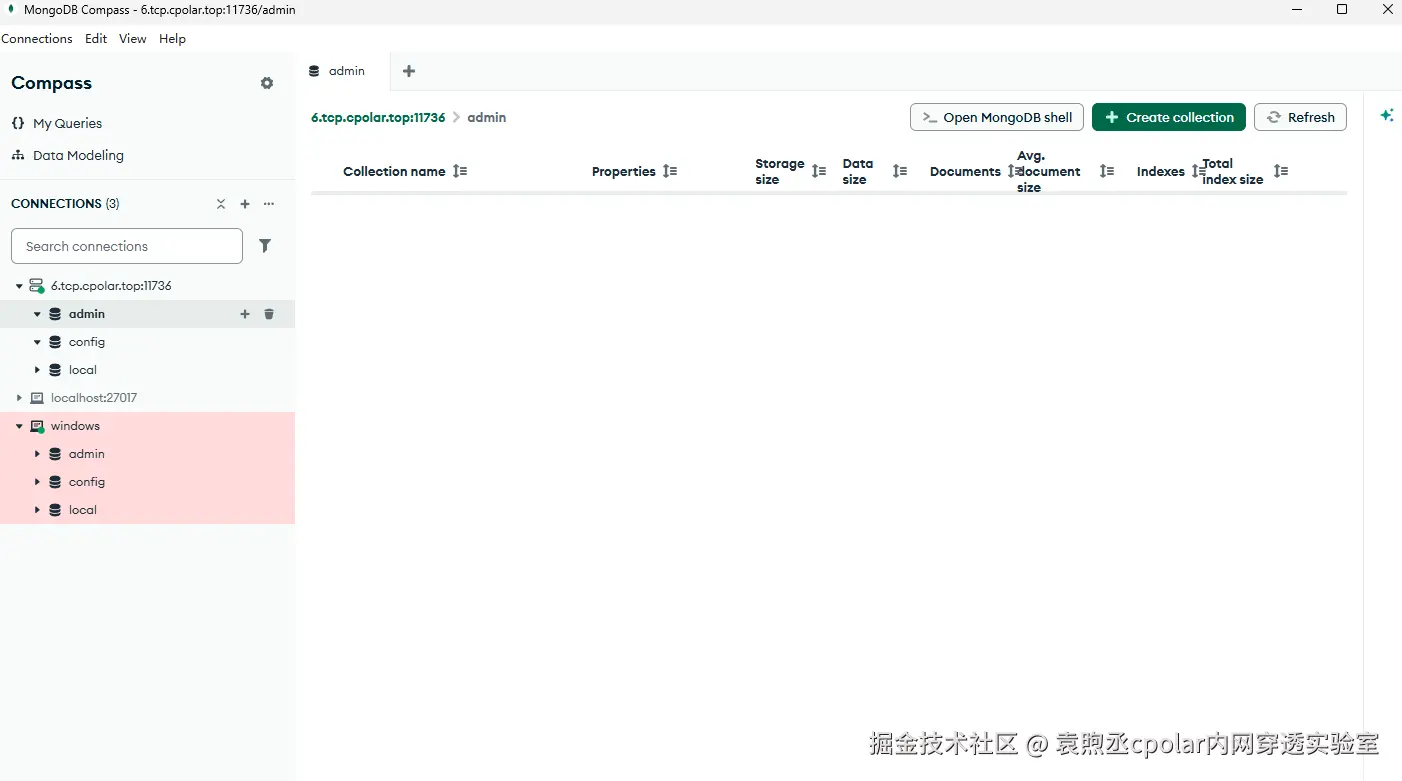Sort by Total index size icon
Screen dimensions: 1402x781
tap(1281, 171)
